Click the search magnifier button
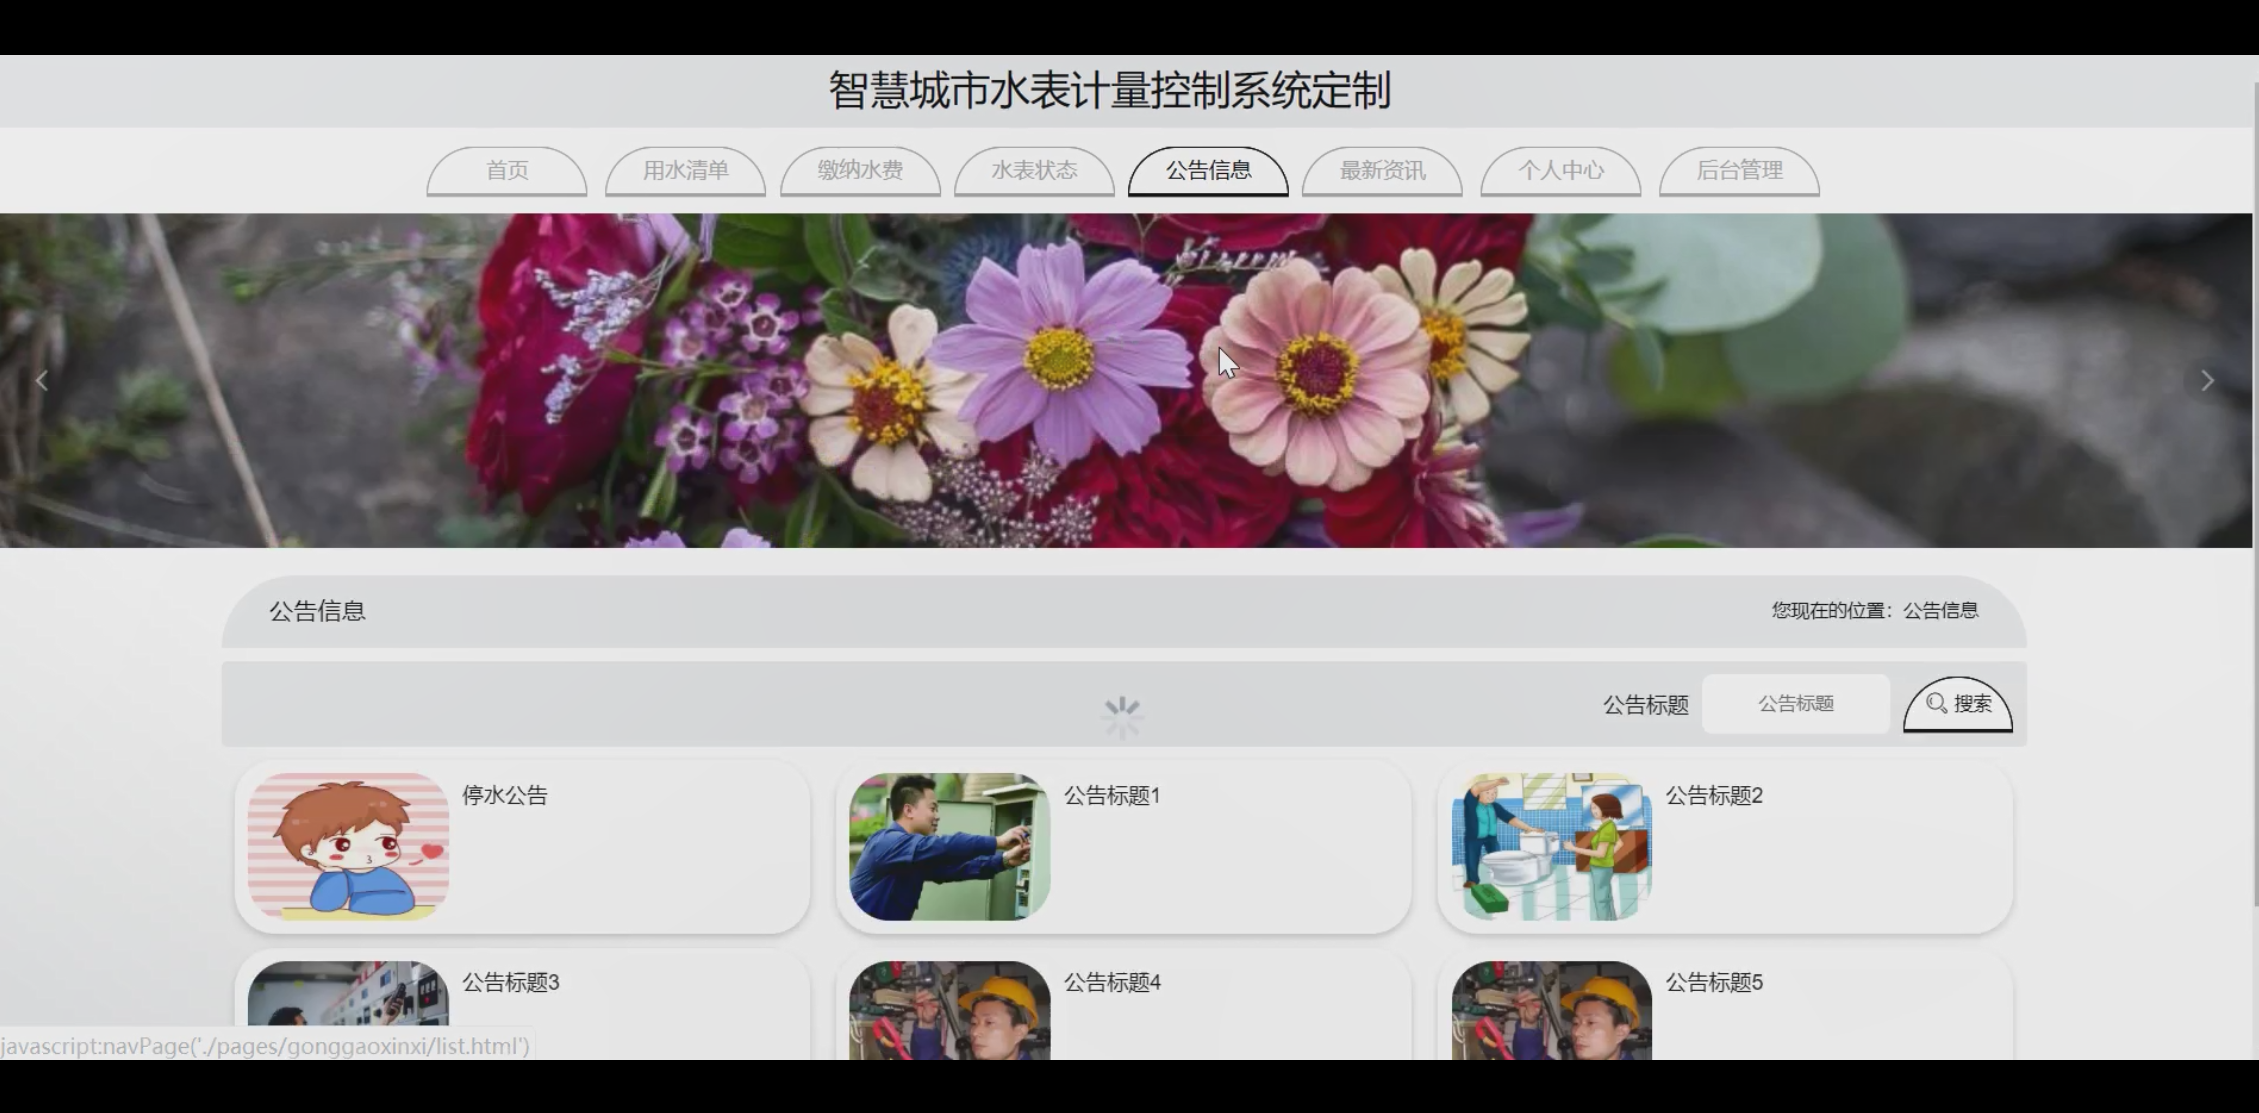Viewport: 2259px width, 1113px height. tap(1957, 704)
